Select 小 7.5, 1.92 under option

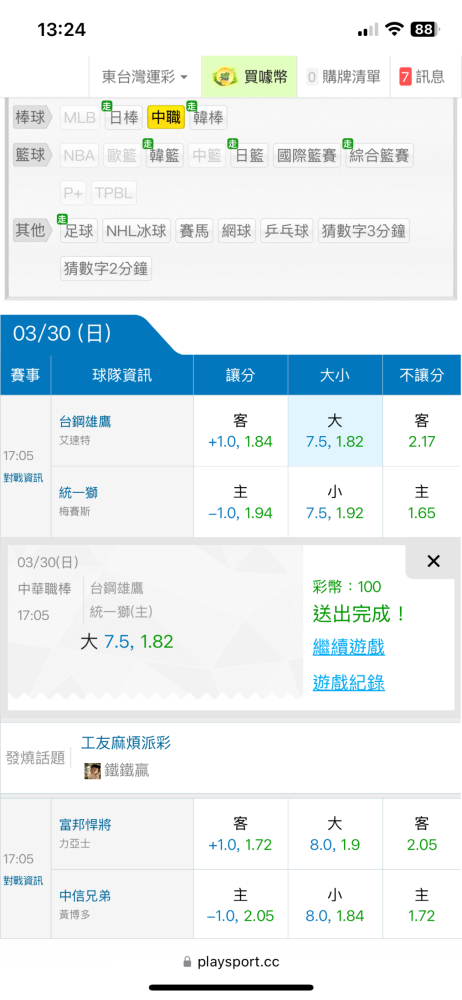pos(335,502)
